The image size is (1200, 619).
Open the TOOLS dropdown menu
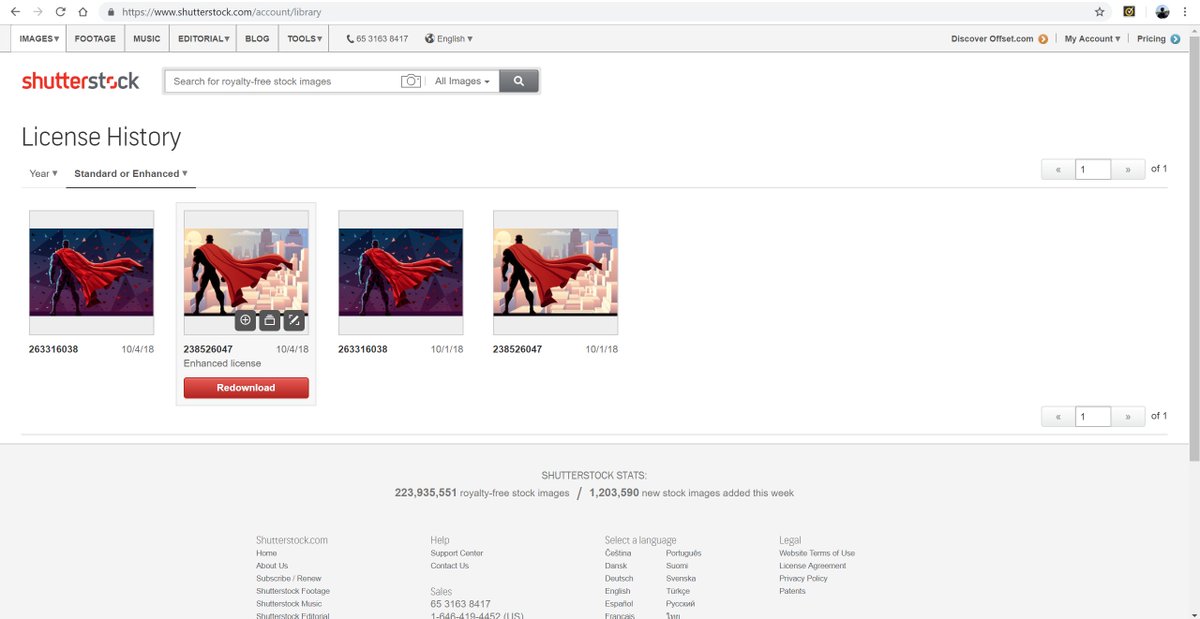point(304,39)
